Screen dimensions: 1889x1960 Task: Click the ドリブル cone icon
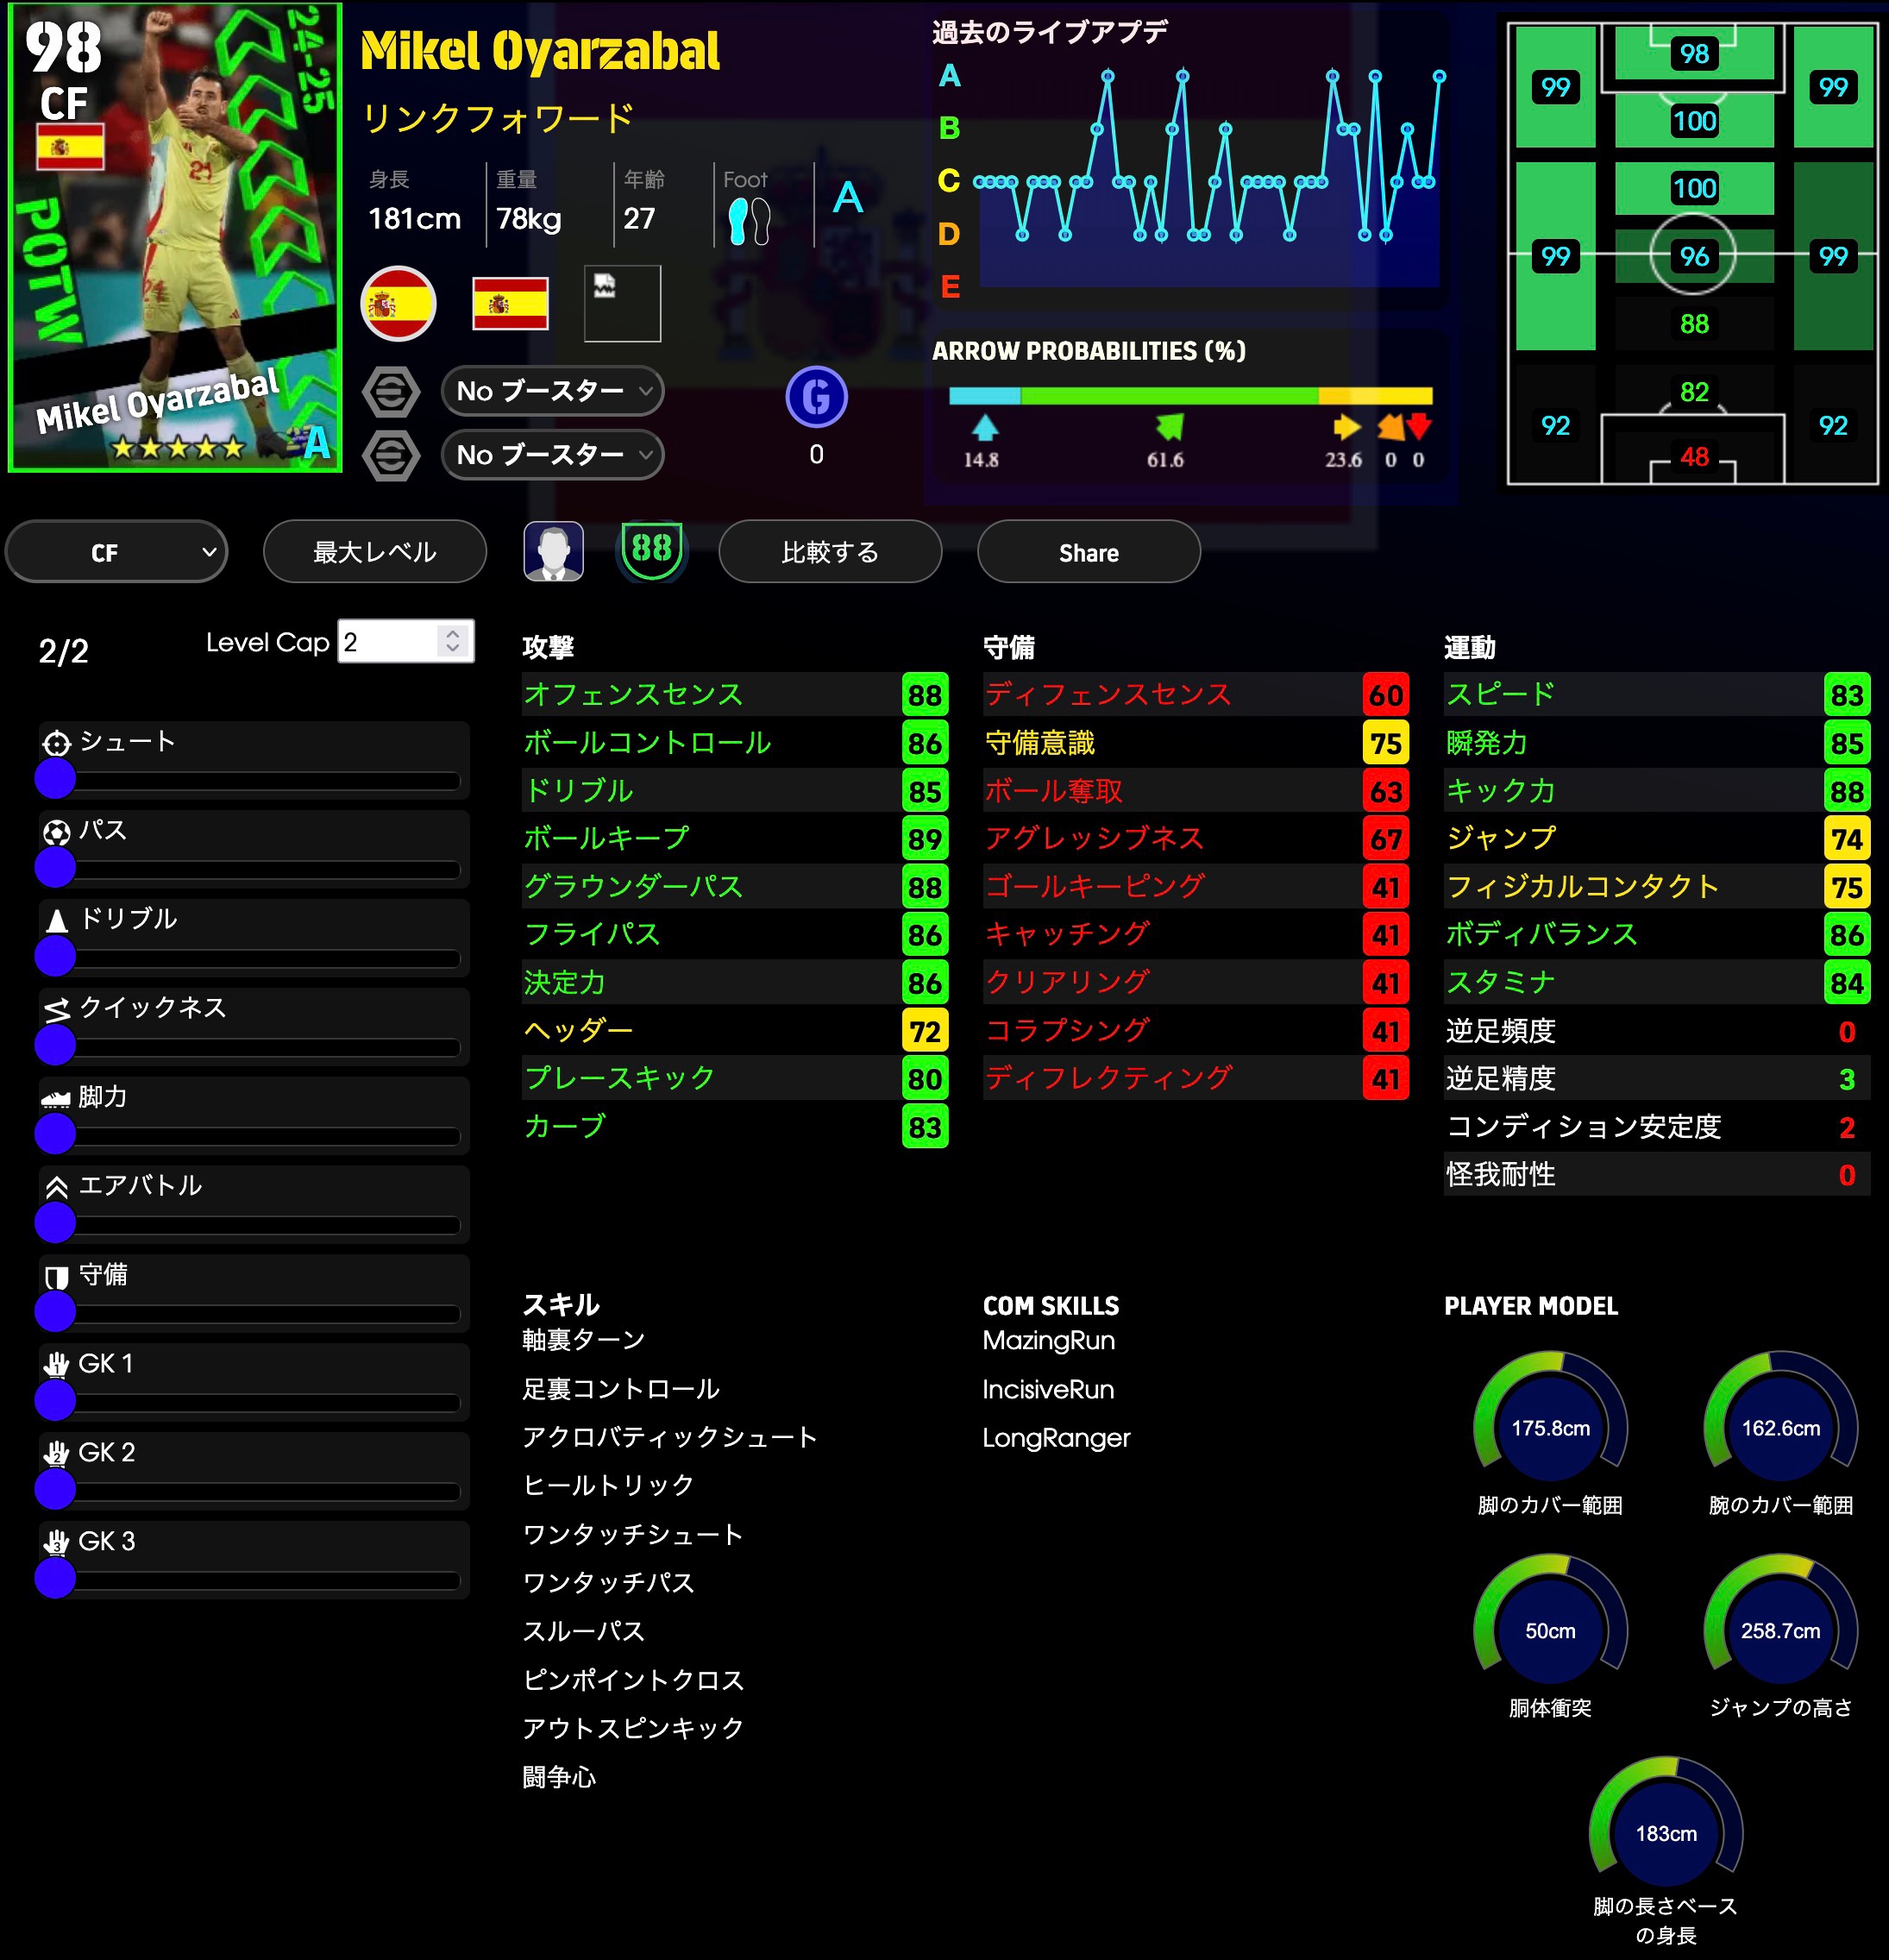pyautogui.click(x=57, y=921)
